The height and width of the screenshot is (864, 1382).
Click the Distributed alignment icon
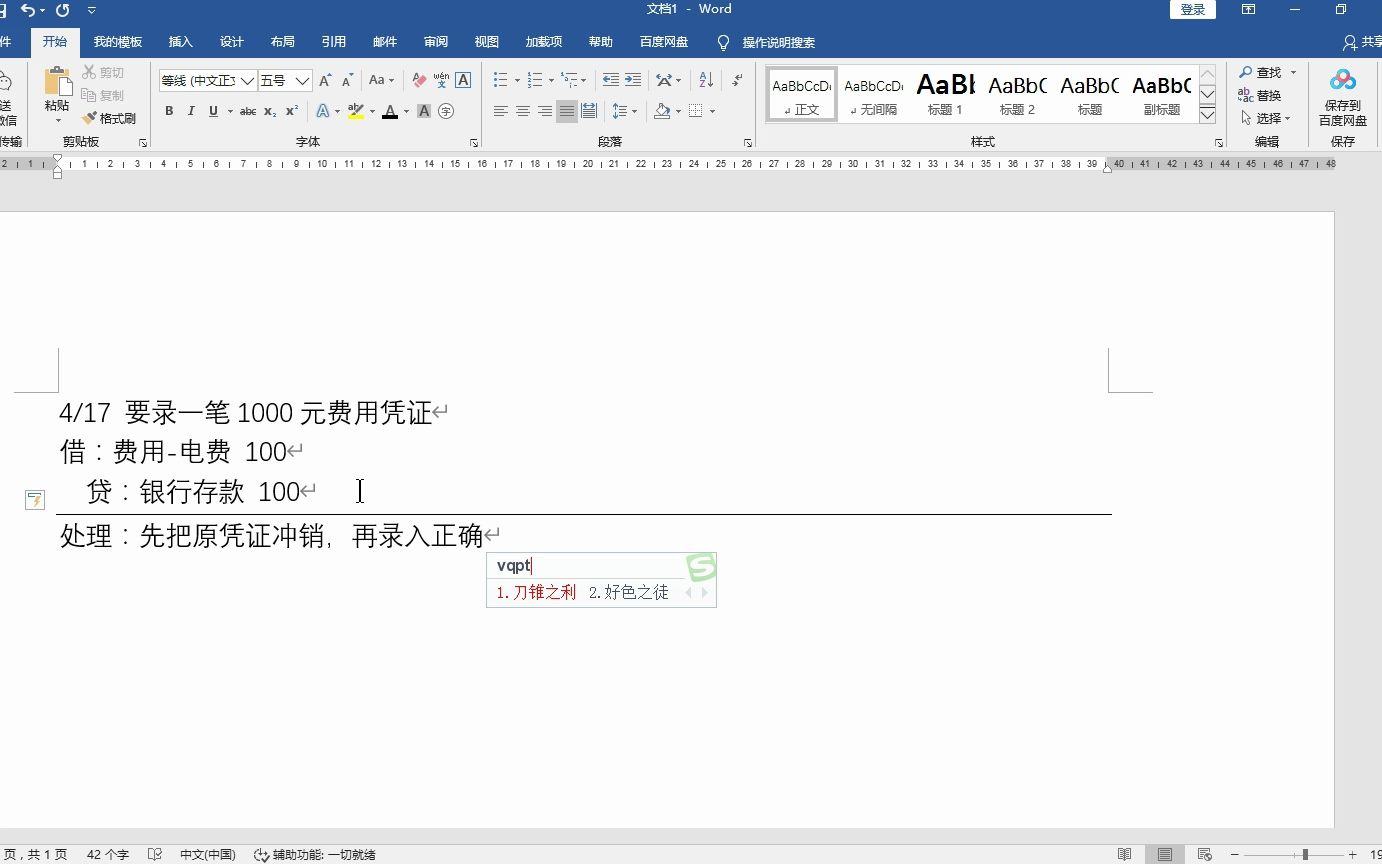click(x=589, y=111)
